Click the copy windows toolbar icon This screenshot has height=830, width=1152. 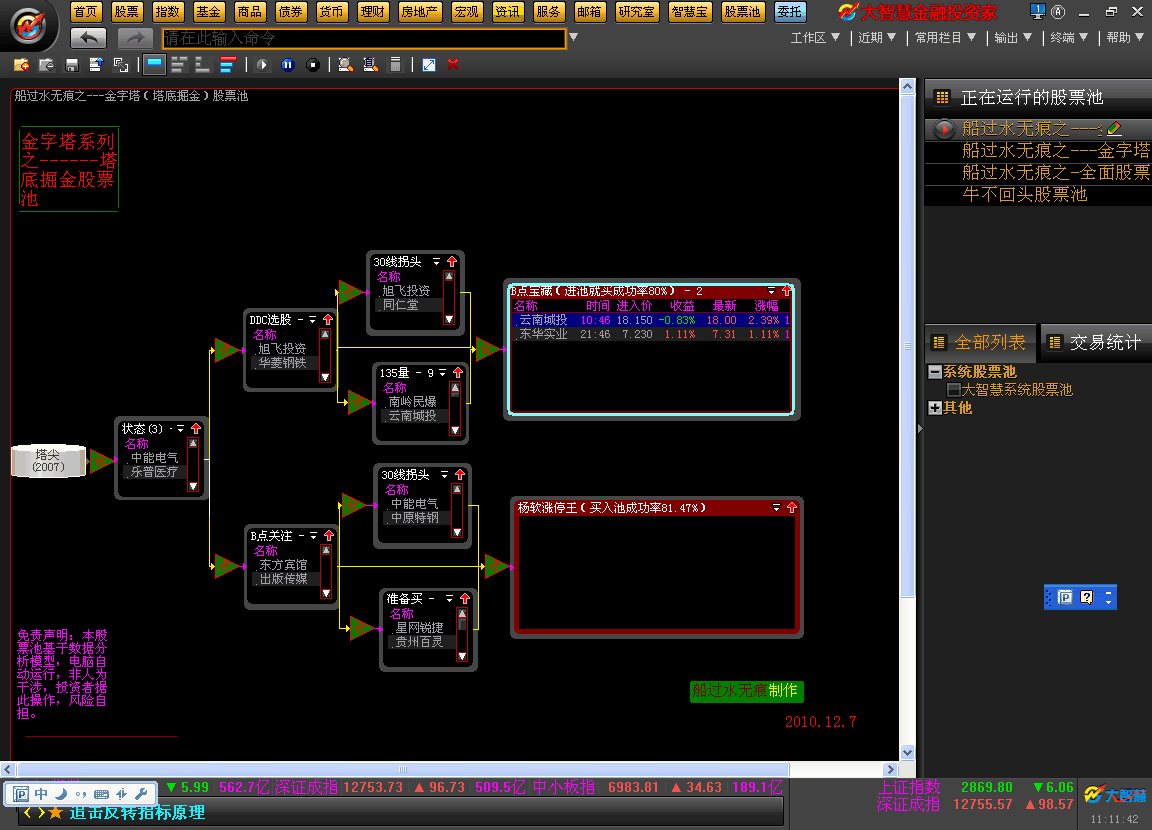[120, 65]
